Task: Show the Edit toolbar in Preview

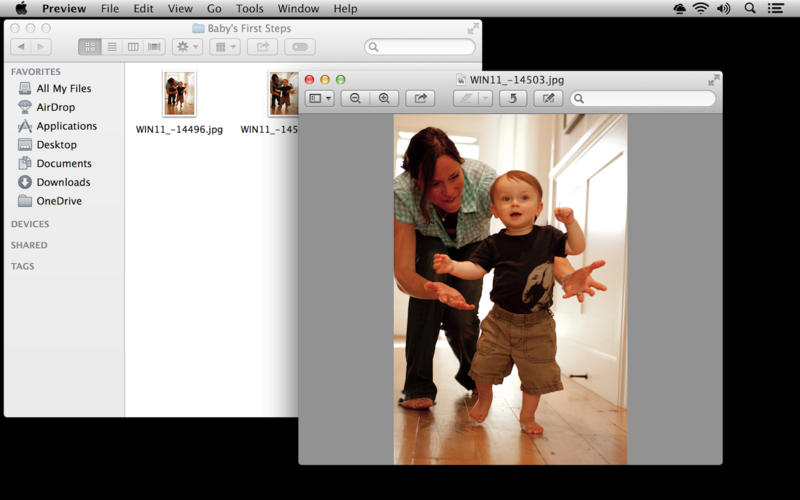Action: pyautogui.click(x=548, y=98)
